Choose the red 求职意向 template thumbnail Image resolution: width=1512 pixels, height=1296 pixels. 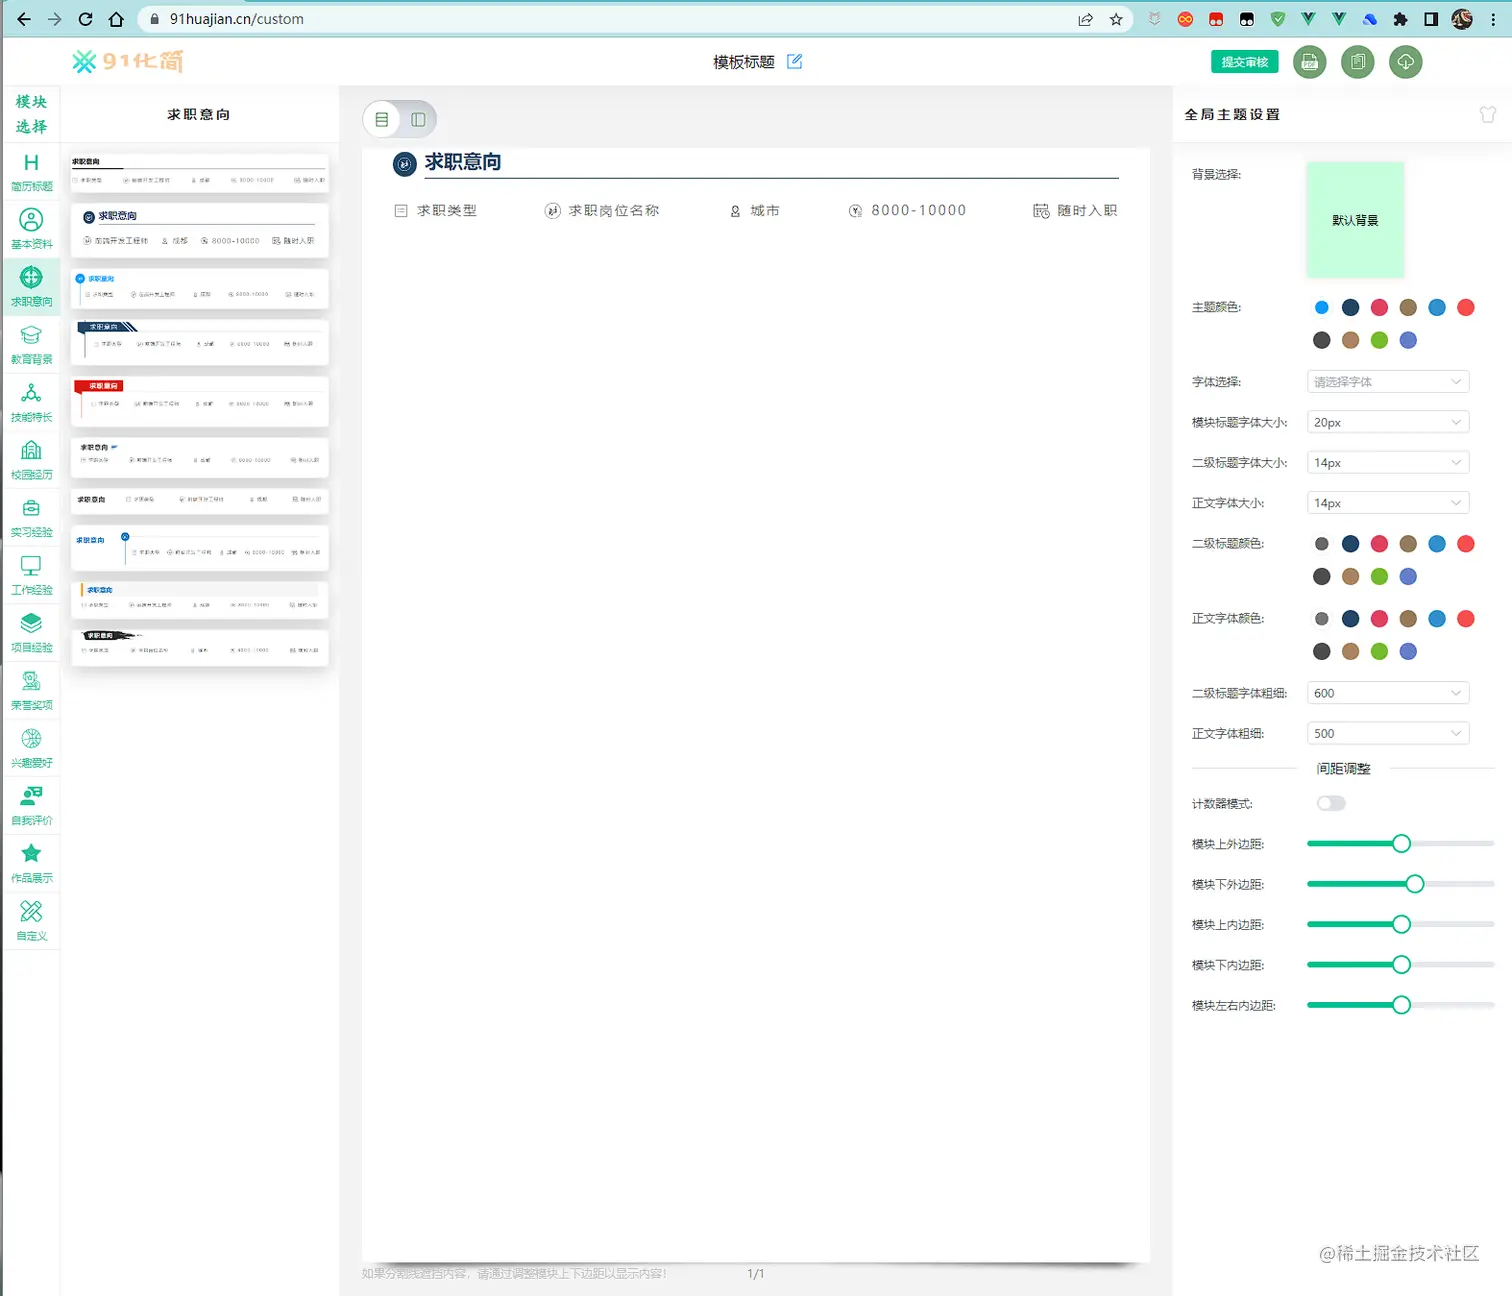pos(199,402)
